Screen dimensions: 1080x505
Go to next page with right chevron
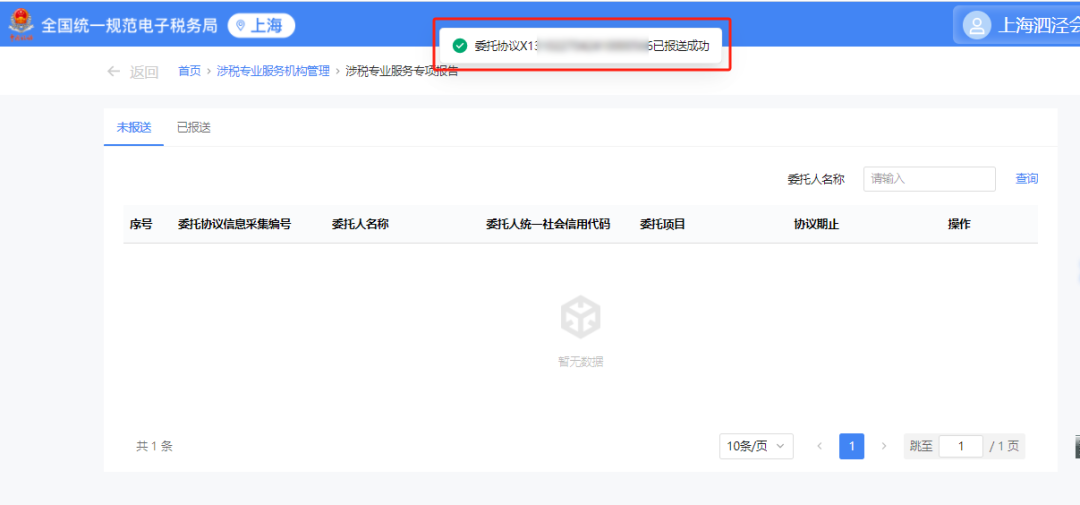click(x=883, y=446)
